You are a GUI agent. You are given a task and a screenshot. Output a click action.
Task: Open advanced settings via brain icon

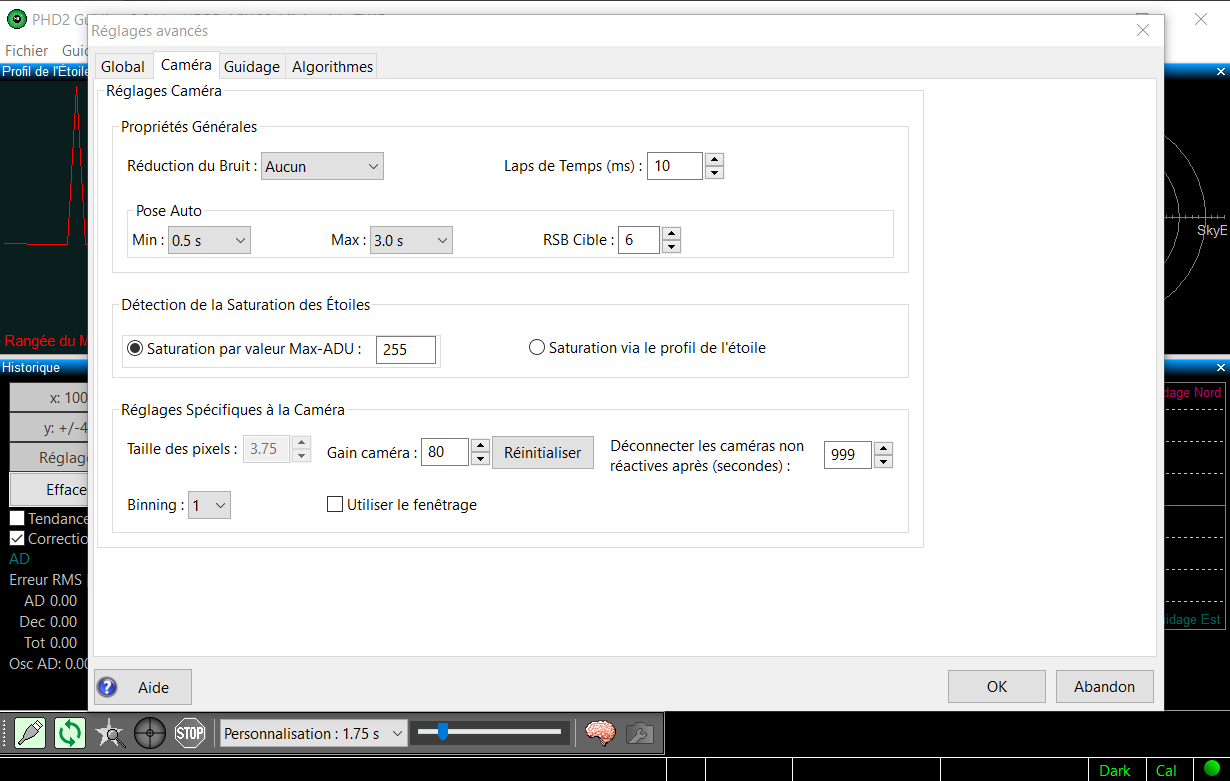click(600, 733)
